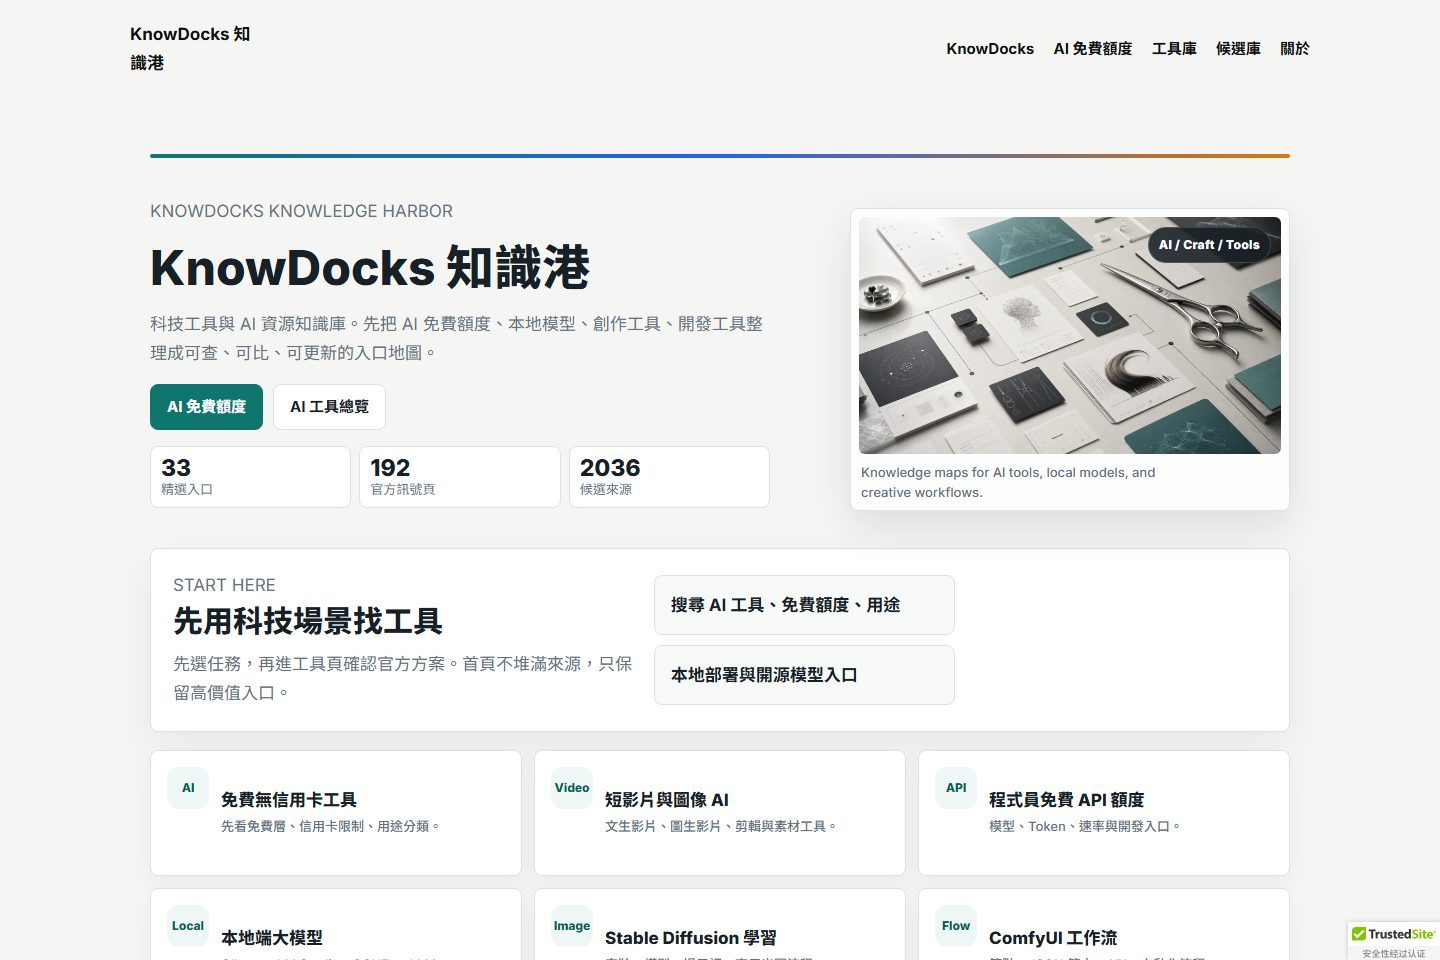Click the image caption about knowledge maps
The width and height of the screenshot is (1440, 960).
click(x=1008, y=482)
